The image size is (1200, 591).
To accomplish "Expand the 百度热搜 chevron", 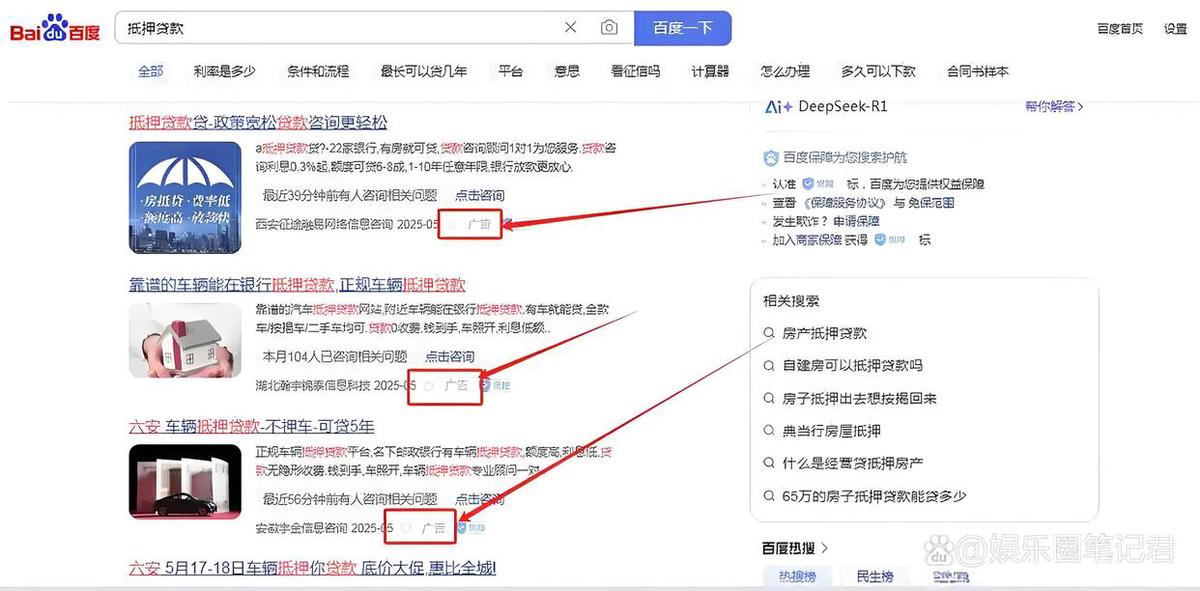I will click(x=825, y=548).
